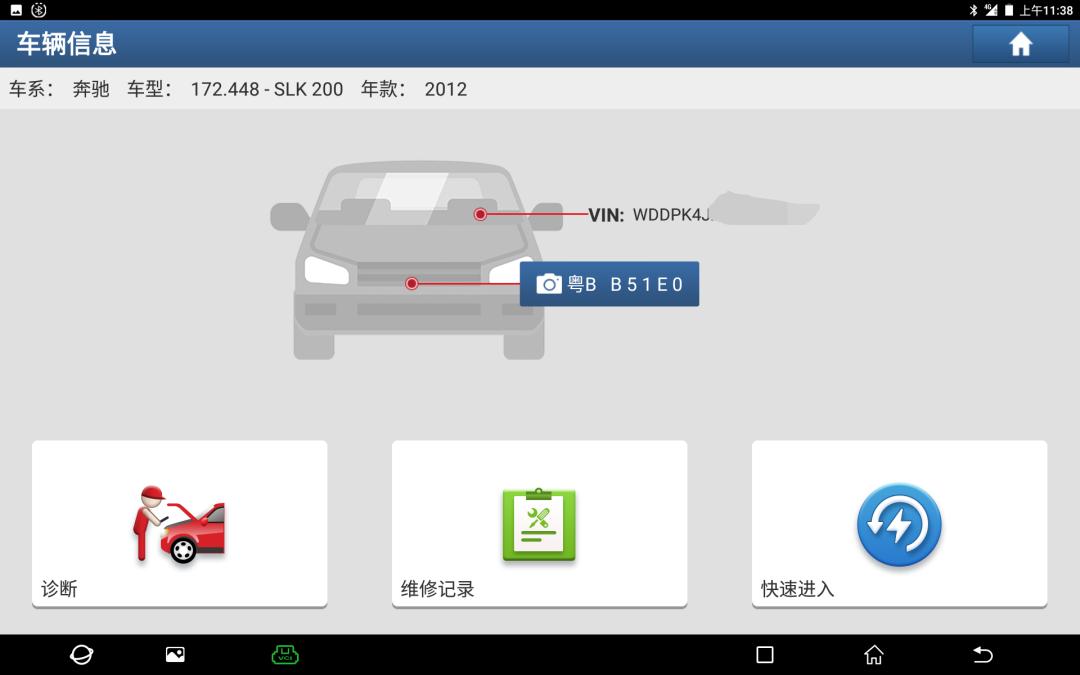Tap the 粤B B51E0 license plate button

(x=609, y=284)
